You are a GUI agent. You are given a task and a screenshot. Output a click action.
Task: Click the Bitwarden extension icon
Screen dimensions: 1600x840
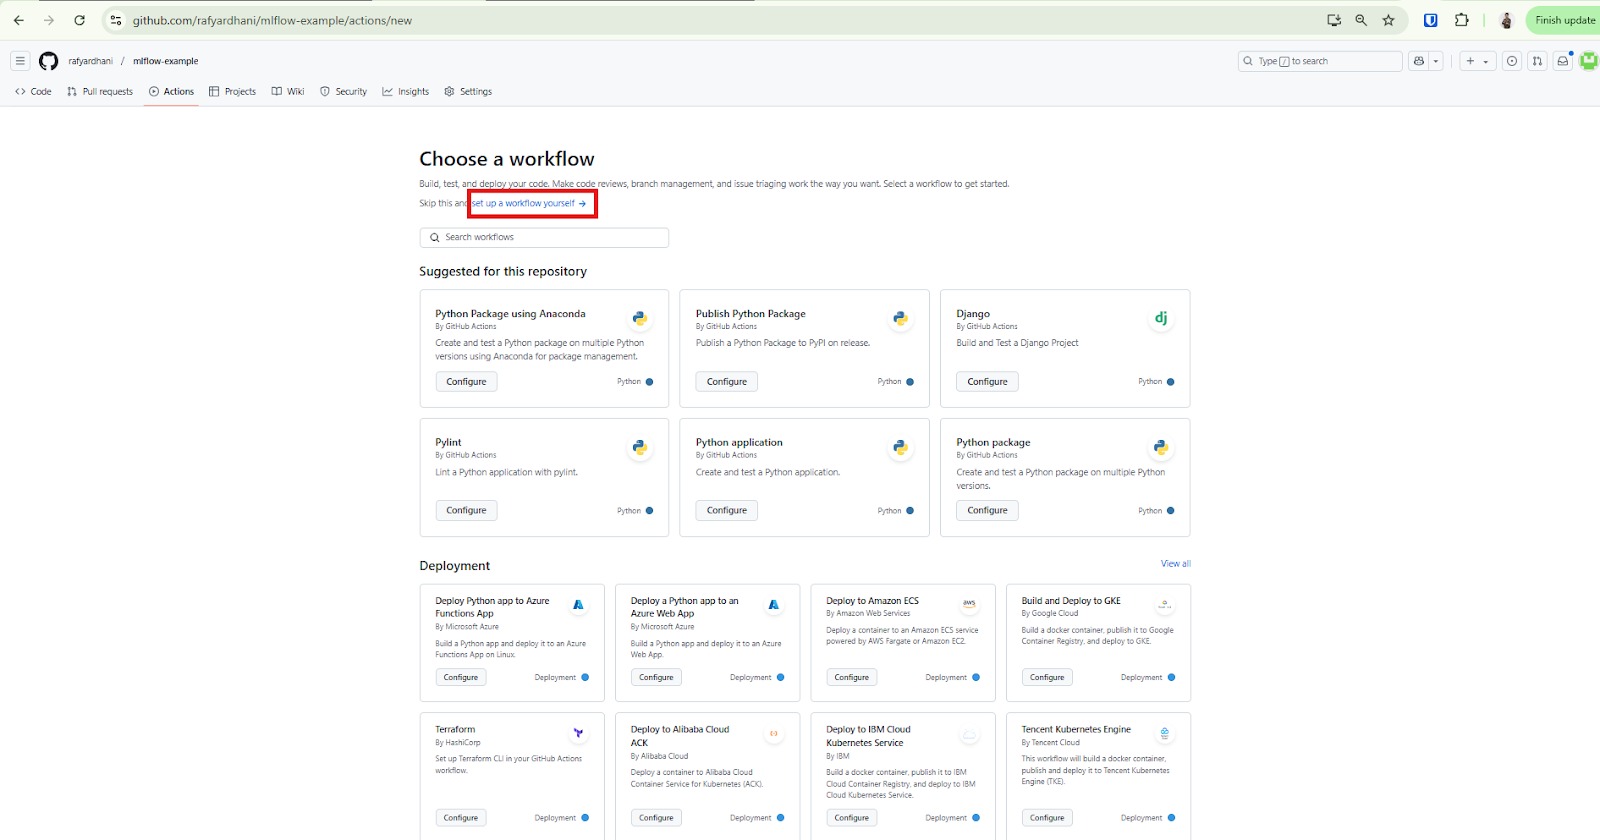pyautogui.click(x=1430, y=20)
